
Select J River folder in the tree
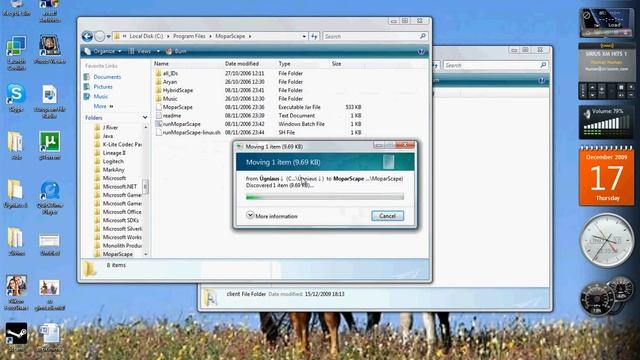[110, 127]
